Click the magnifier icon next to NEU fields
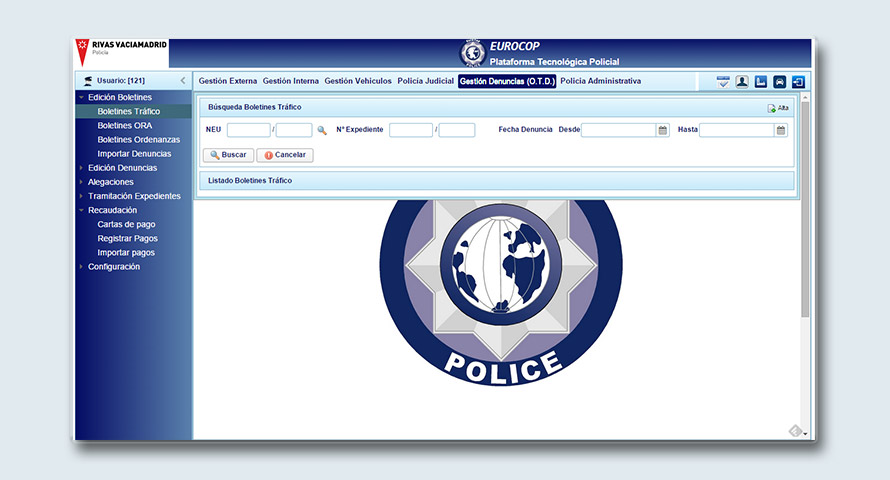 click(322, 130)
